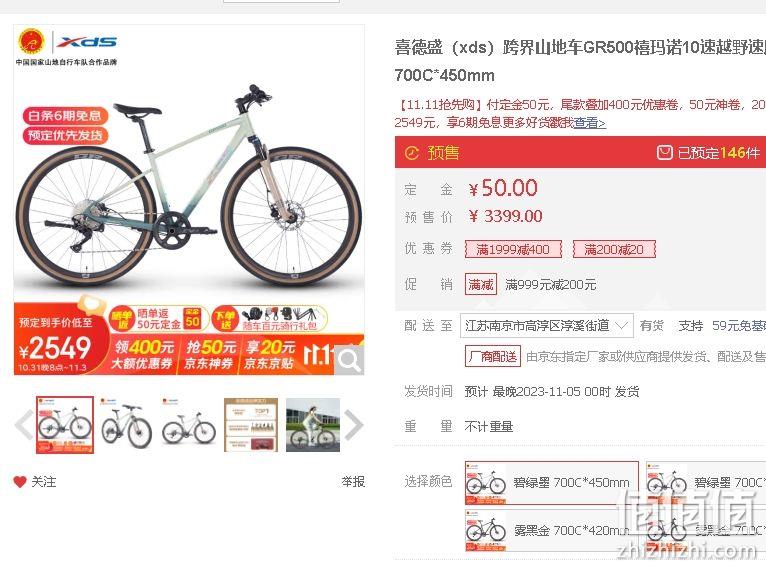Click the XDS brand logo
Image resolution: width=766 pixels, height=568 pixels.
click(86, 42)
